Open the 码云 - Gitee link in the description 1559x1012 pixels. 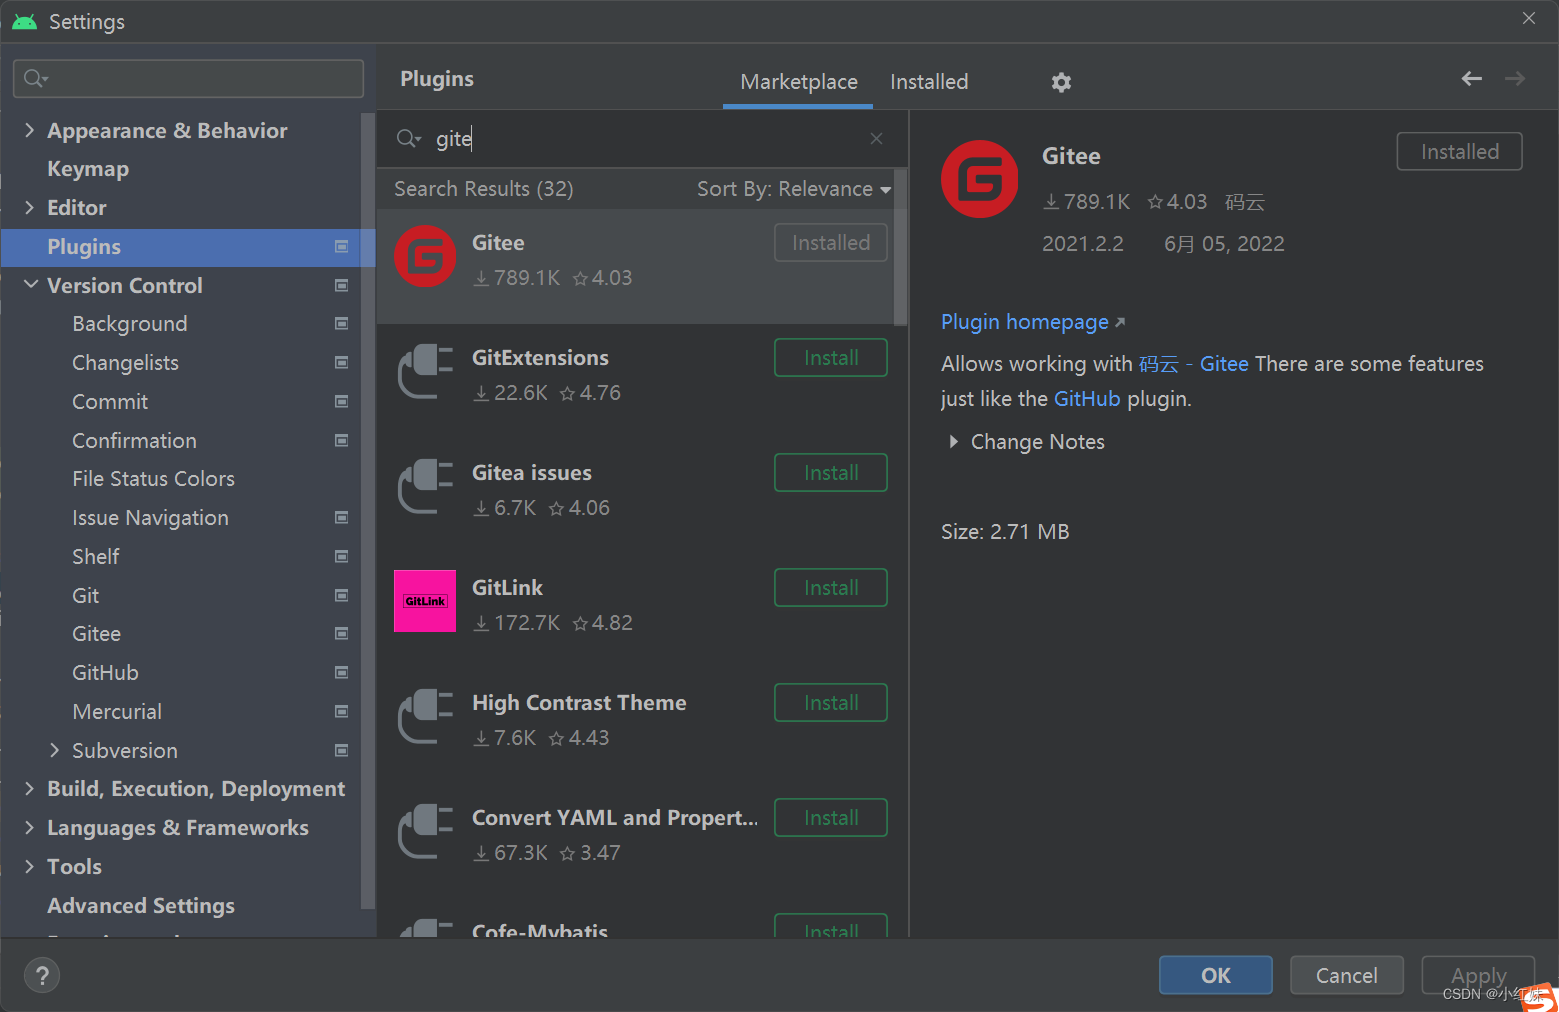pos(1194,364)
